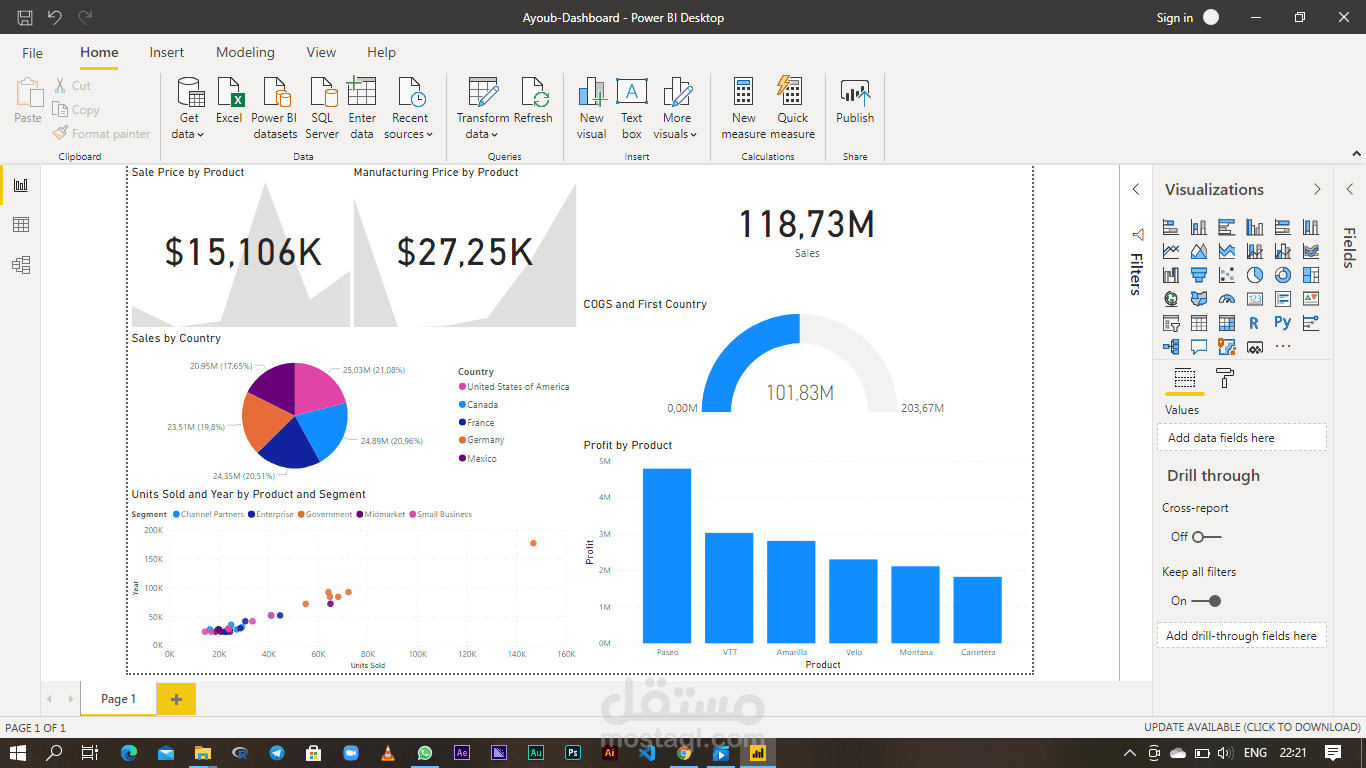Screen dimensions: 1366x768
Task: Open the More visuals dropdown
Action: pyautogui.click(x=677, y=109)
